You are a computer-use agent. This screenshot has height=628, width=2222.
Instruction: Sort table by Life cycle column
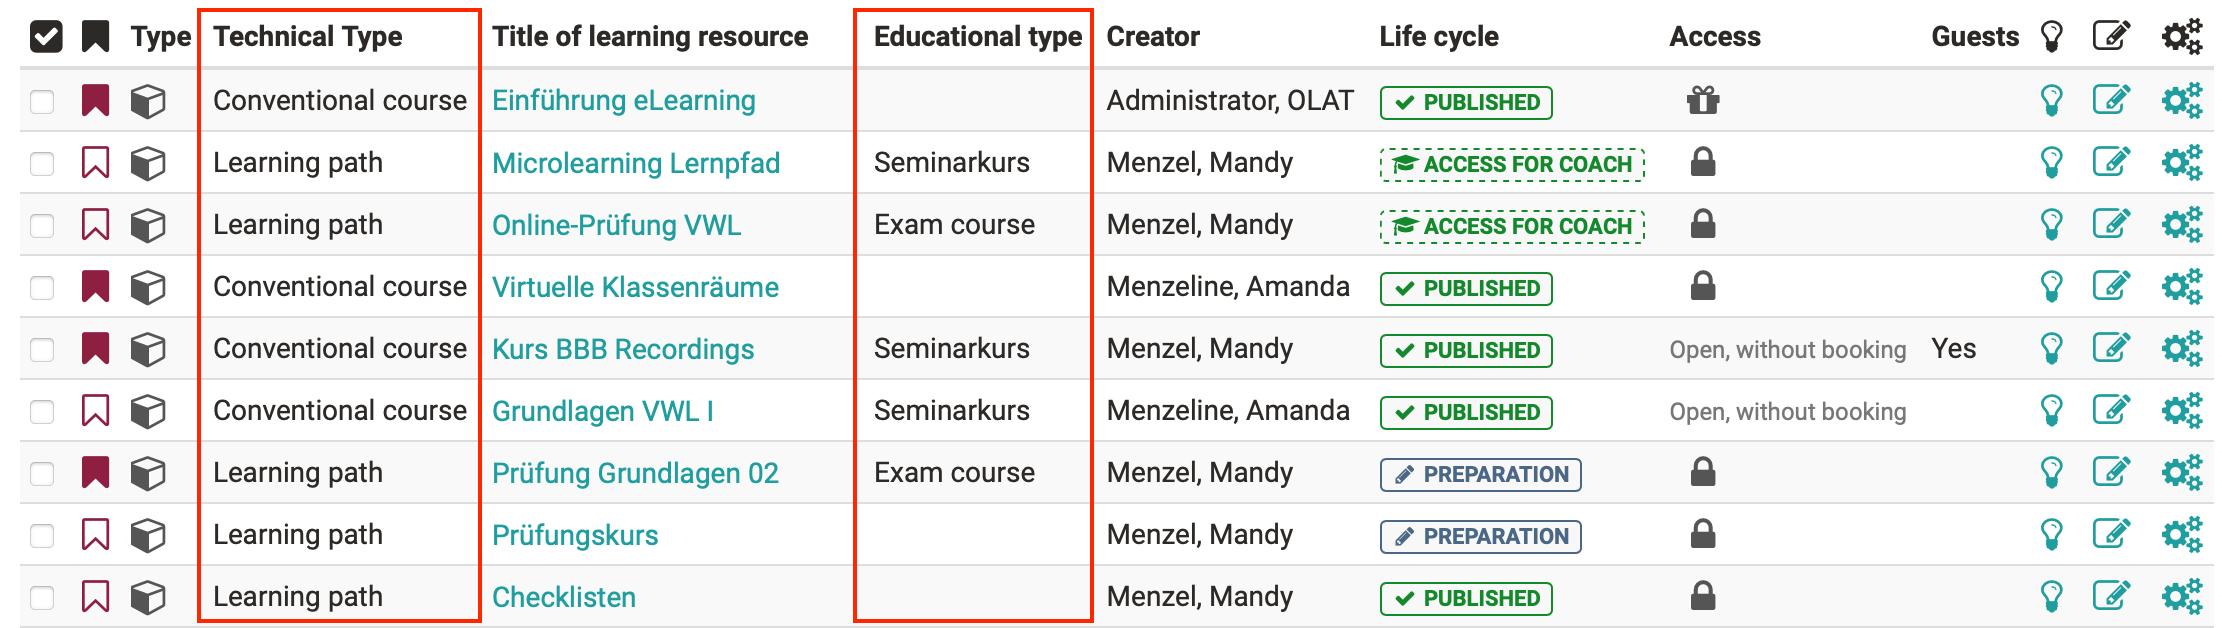point(1438,37)
